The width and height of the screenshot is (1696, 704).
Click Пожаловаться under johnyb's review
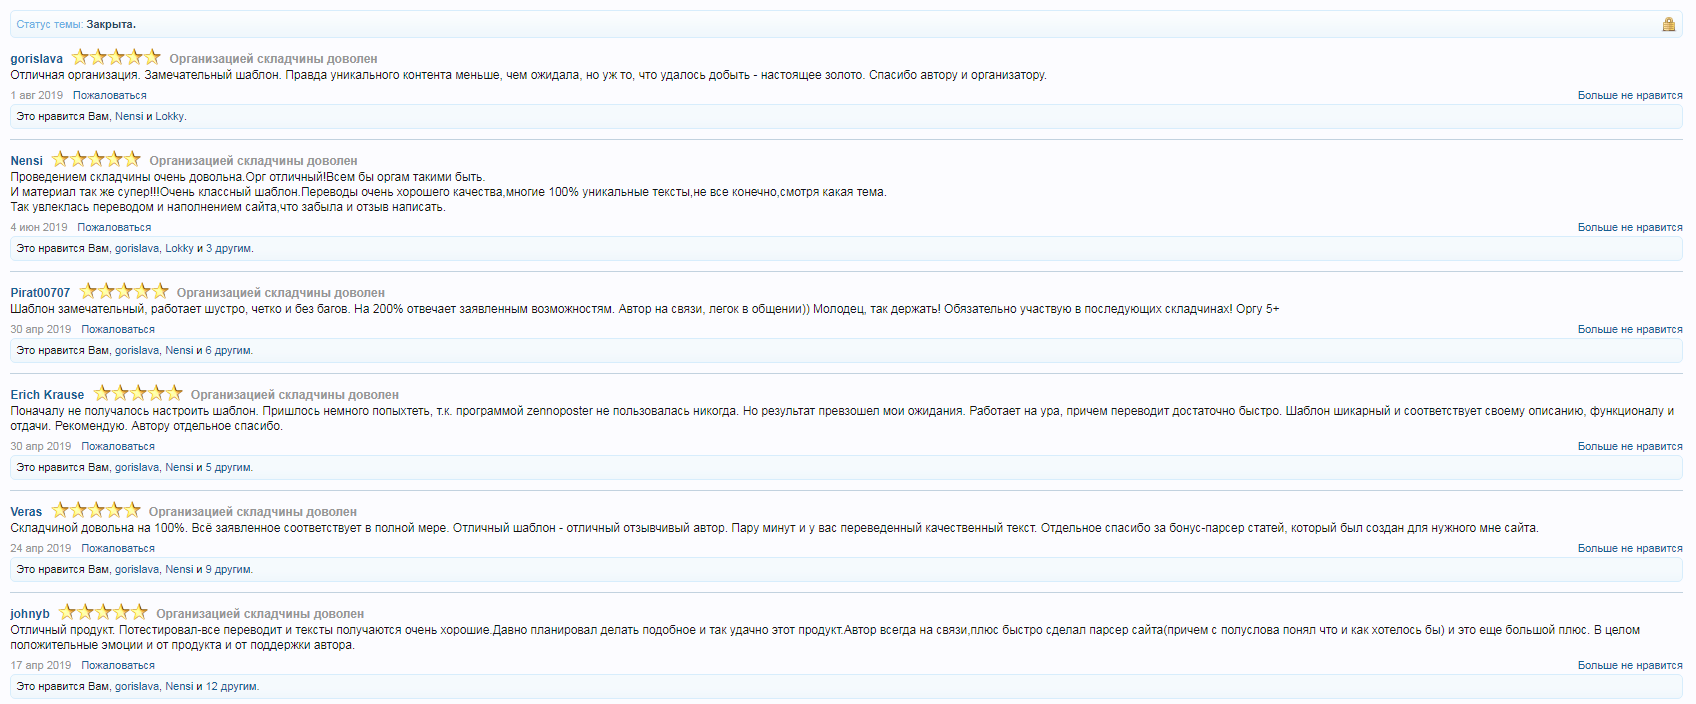pyautogui.click(x=118, y=666)
